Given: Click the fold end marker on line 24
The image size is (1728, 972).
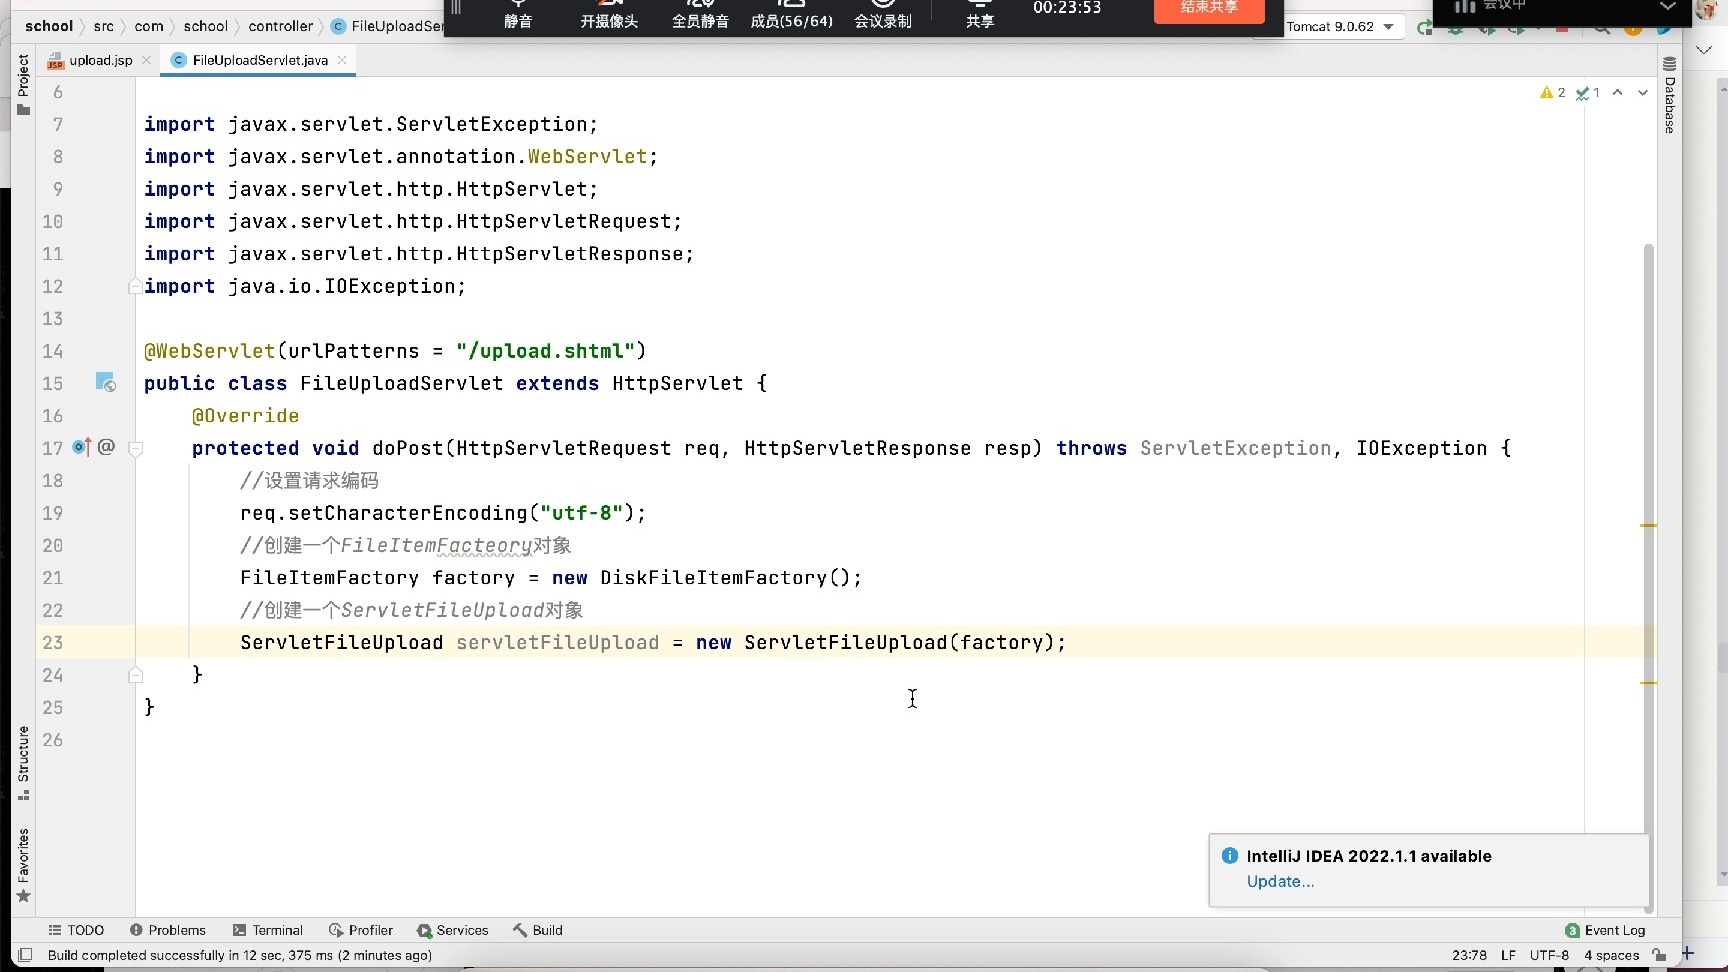Looking at the screenshot, I should point(136,675).
